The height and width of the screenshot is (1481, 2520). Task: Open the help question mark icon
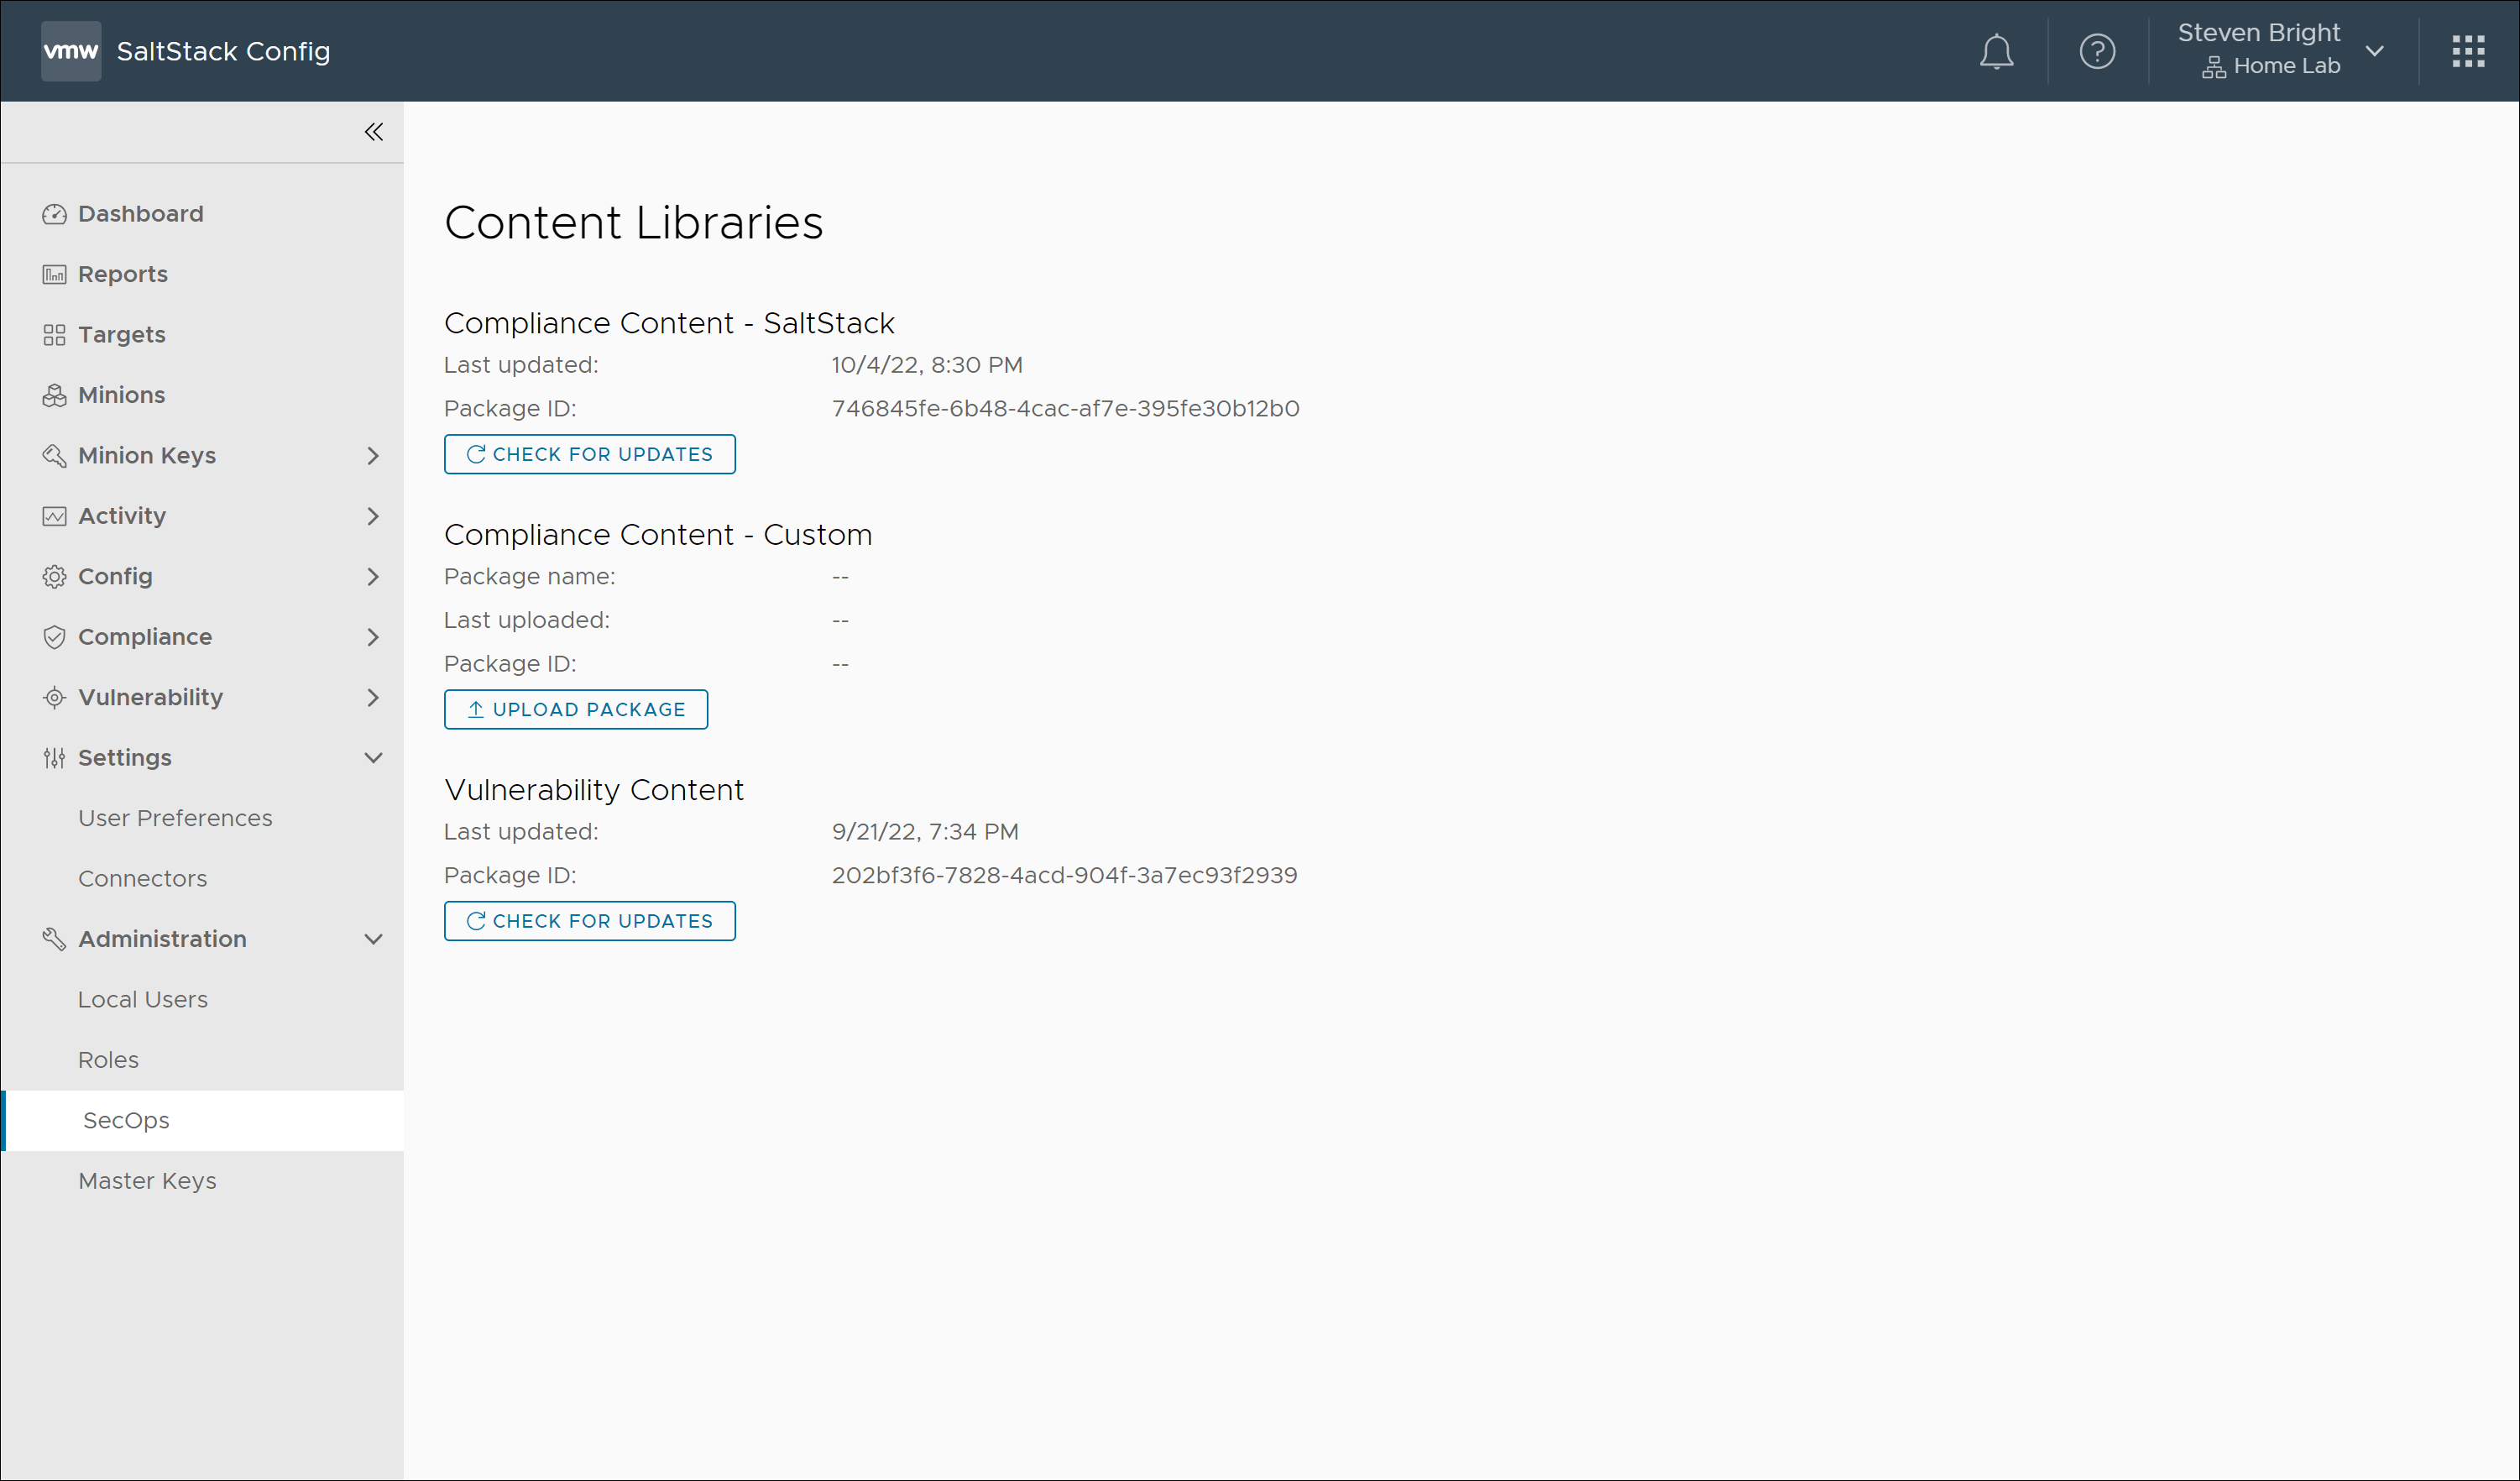pos(2097,51)
